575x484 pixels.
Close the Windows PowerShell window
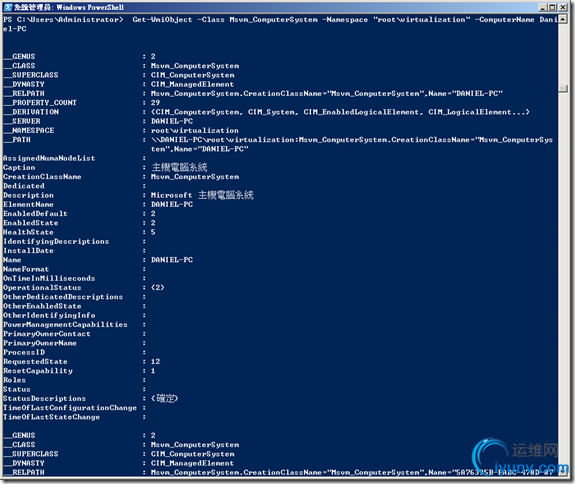pos(563,7)
